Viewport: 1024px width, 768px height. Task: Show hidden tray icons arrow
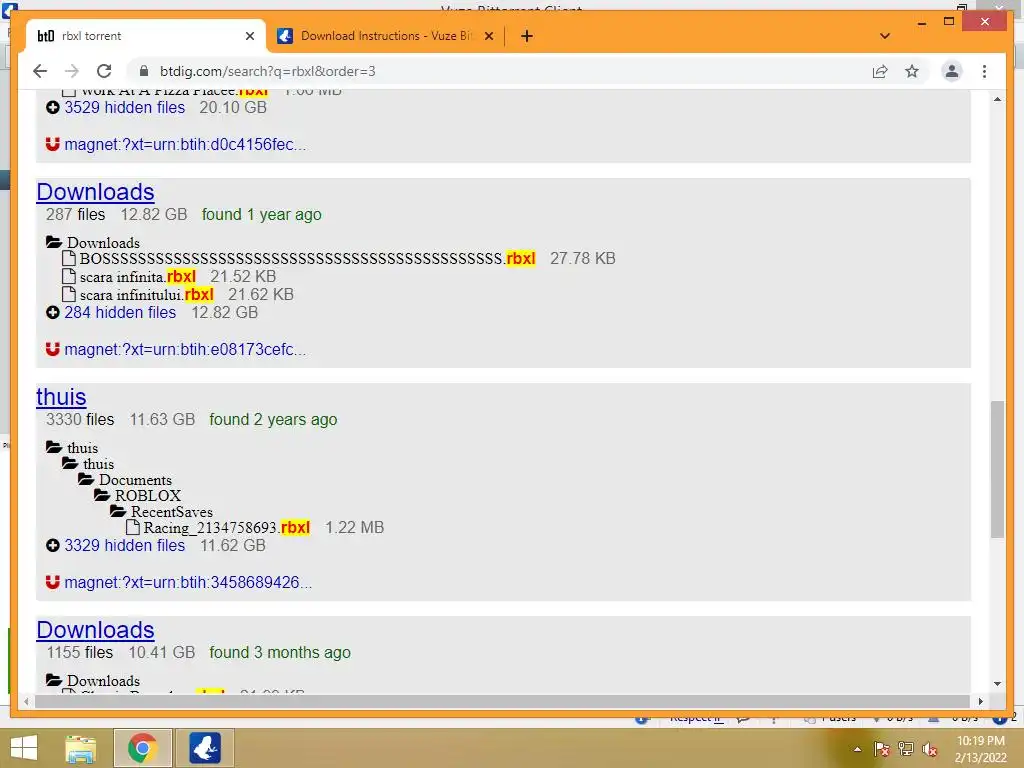tap(857, 749)
